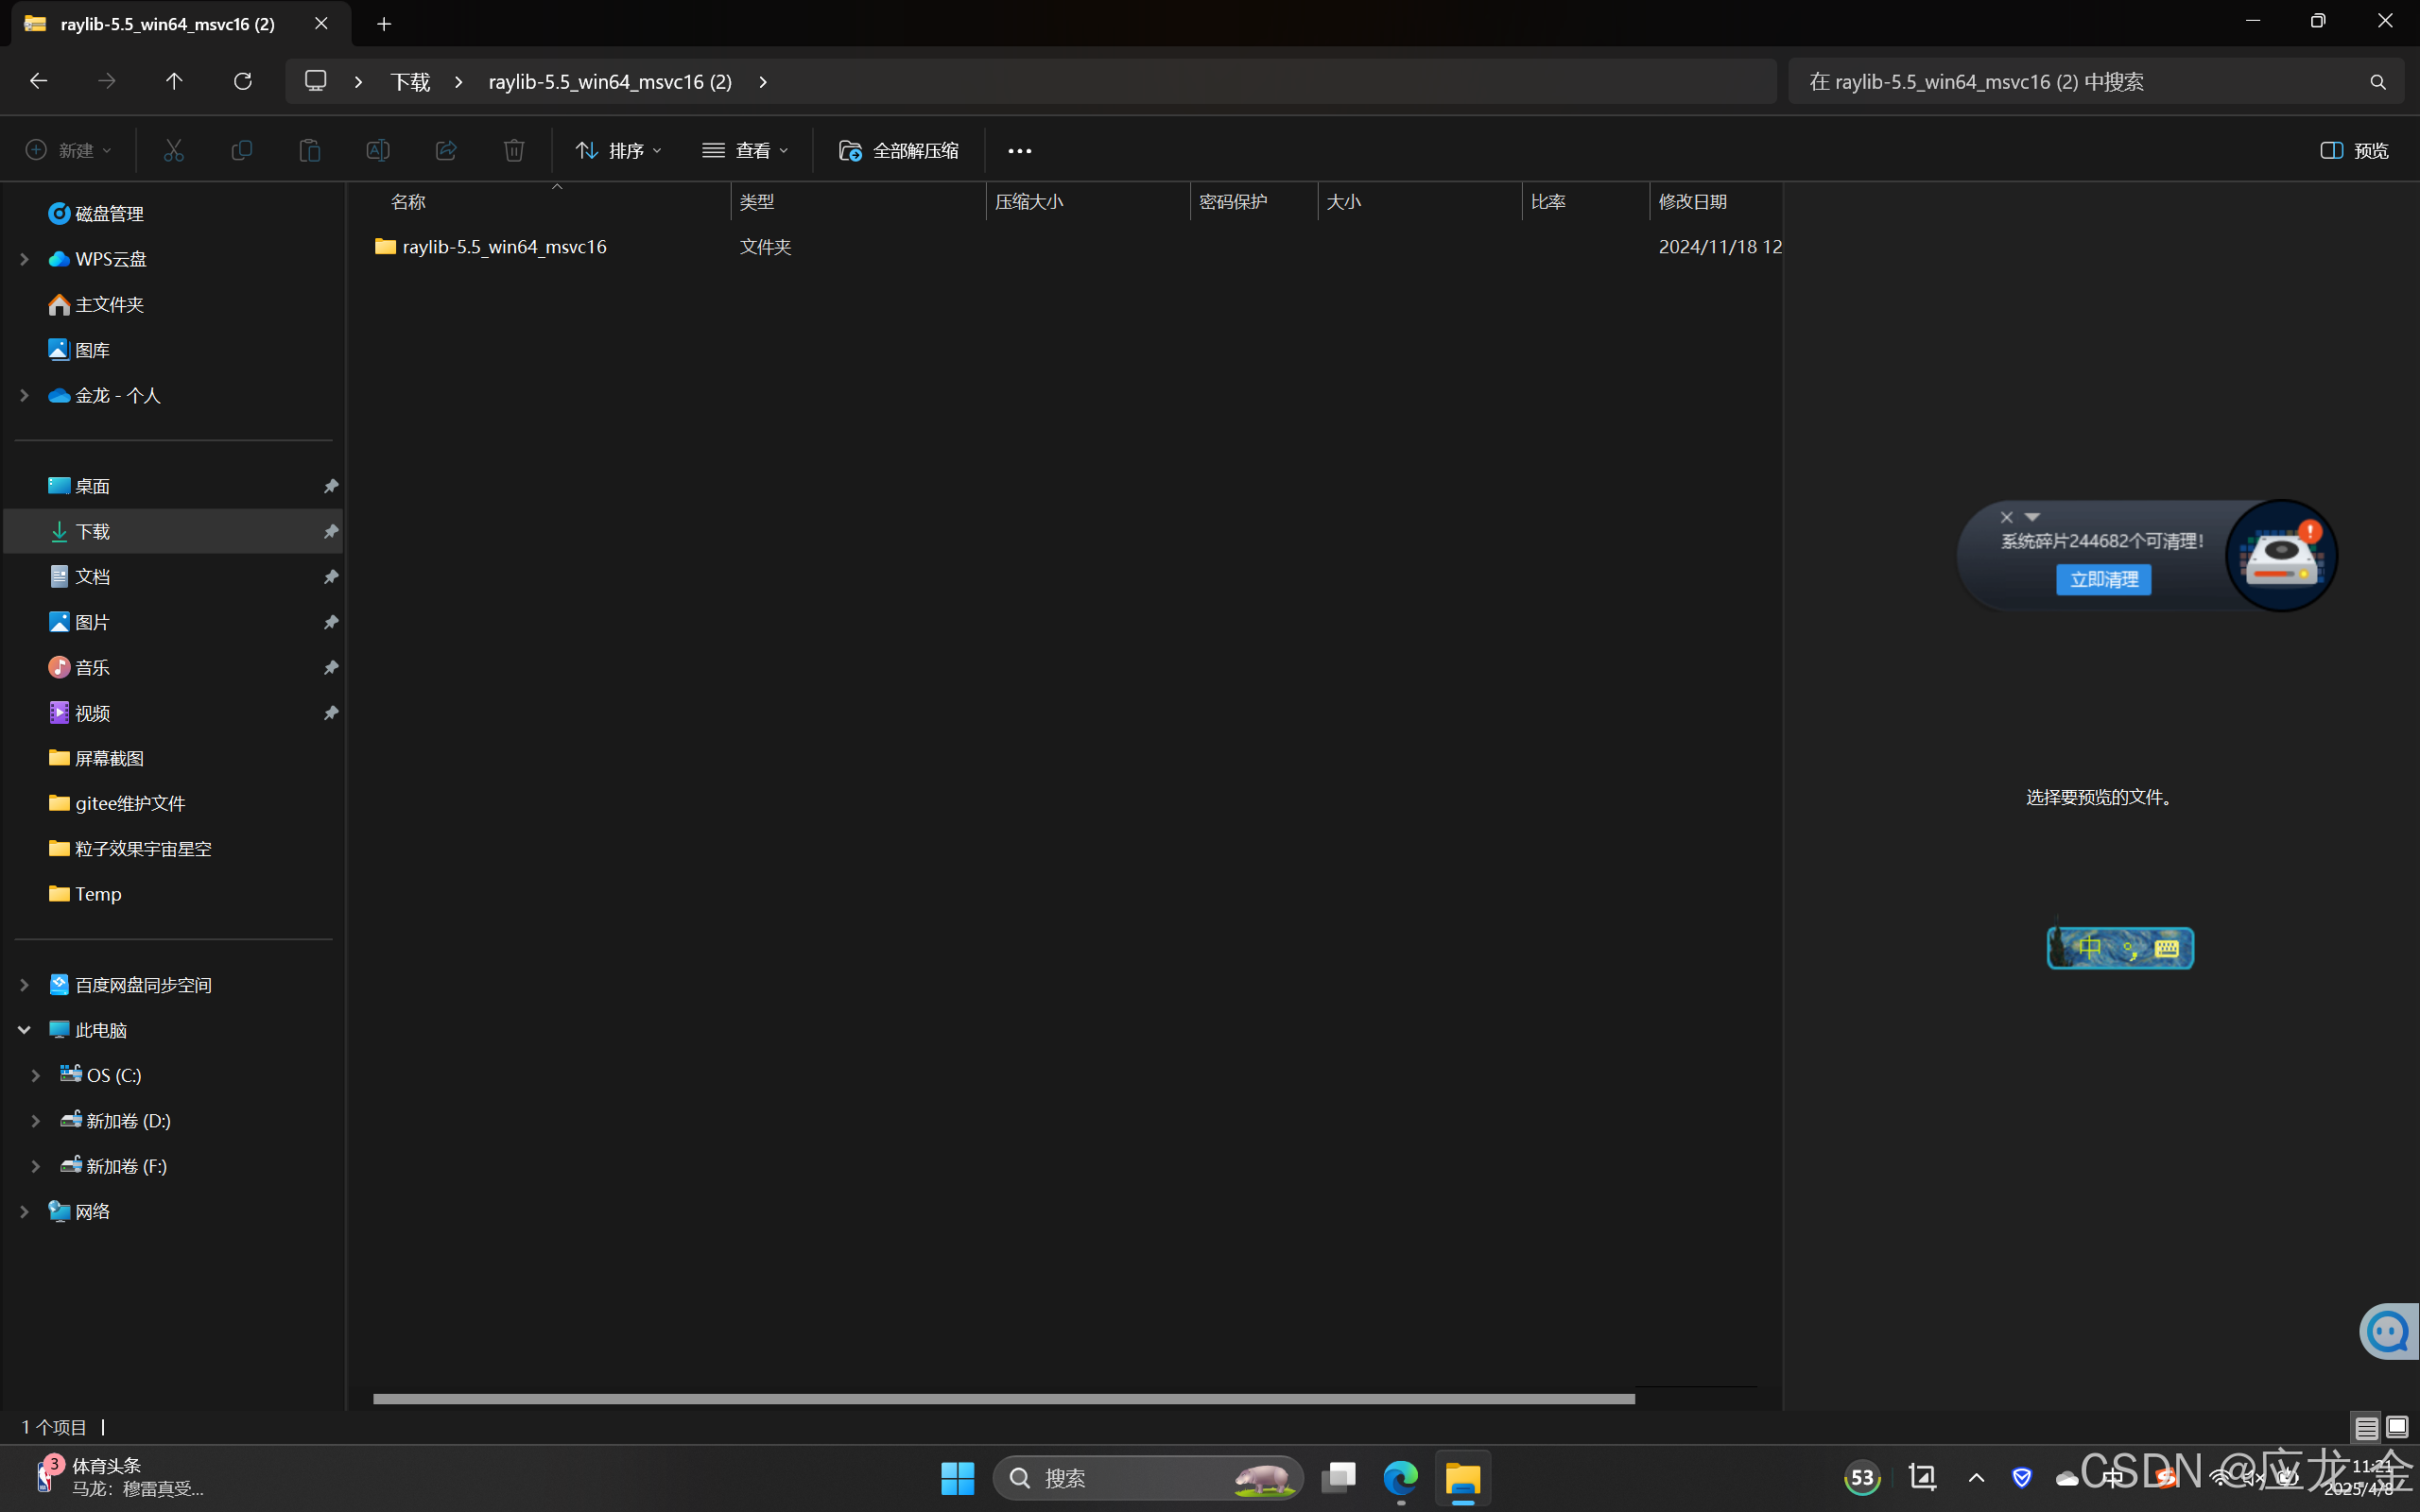Image resolution: width=2420 pixels, height=1512 pixels.
Task: Select the Rename icon in the toolbar
Action: [x=377, y=149]
